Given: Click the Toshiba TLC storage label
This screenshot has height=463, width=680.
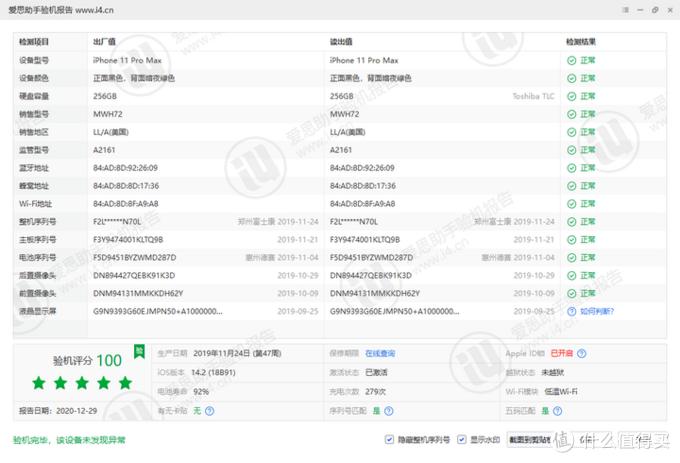Looking at the screenshot, I should [x=533, y=96].
